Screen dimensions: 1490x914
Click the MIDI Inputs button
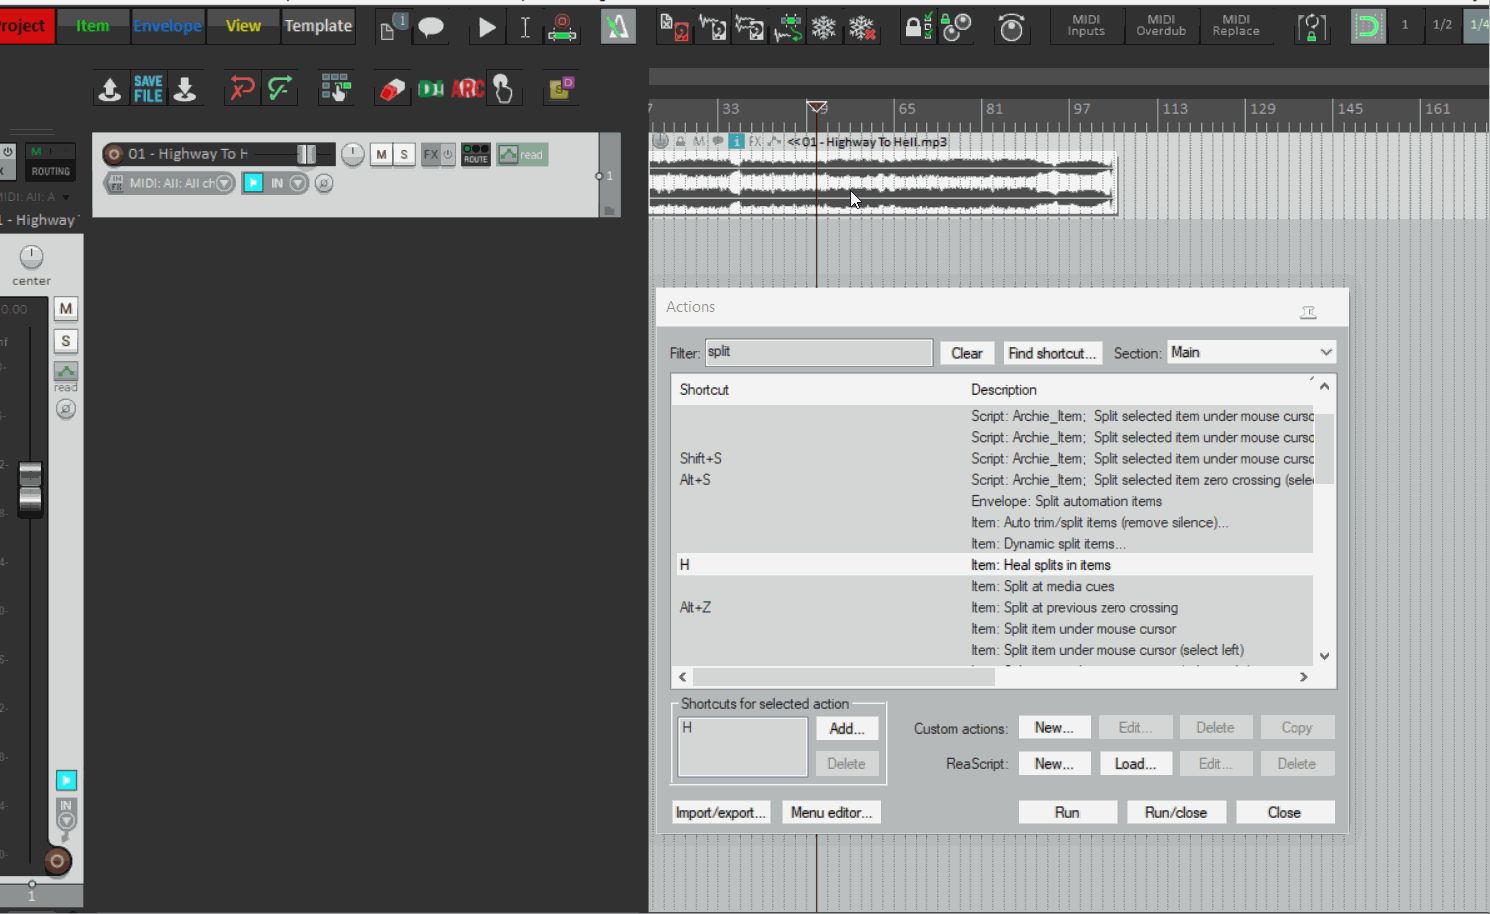1086,26
